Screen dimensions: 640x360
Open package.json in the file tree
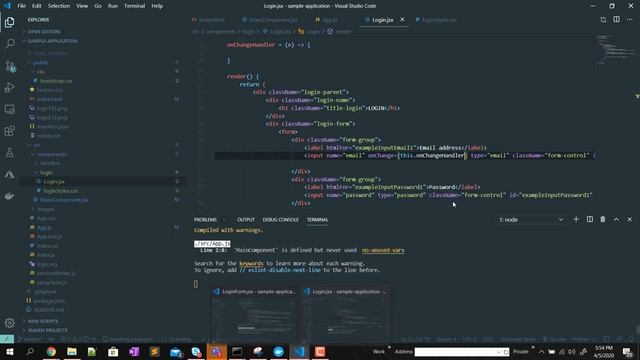49,300
